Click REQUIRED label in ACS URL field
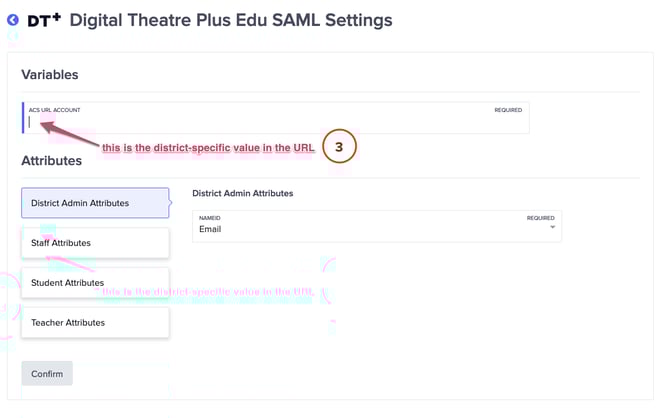Viewport: 670px width, 418px height. pyautogui.click(x=508, y=110)
